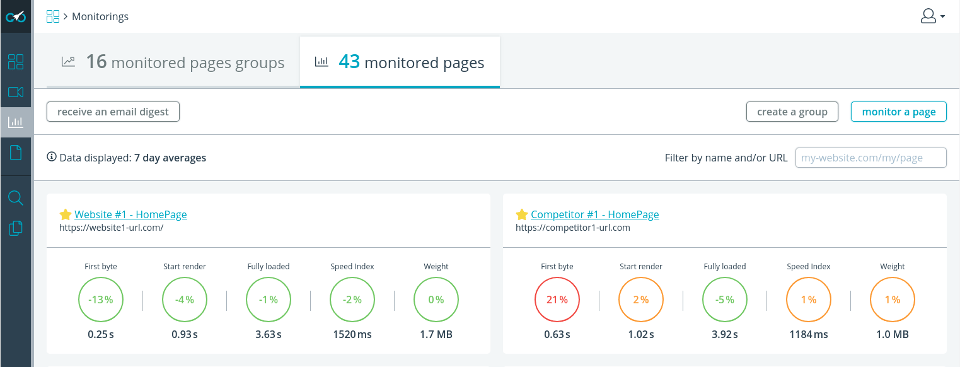The height and width of the screenshot is (367, 960).
Task: Select the 43 monitored pages tab
Action: 400,62
